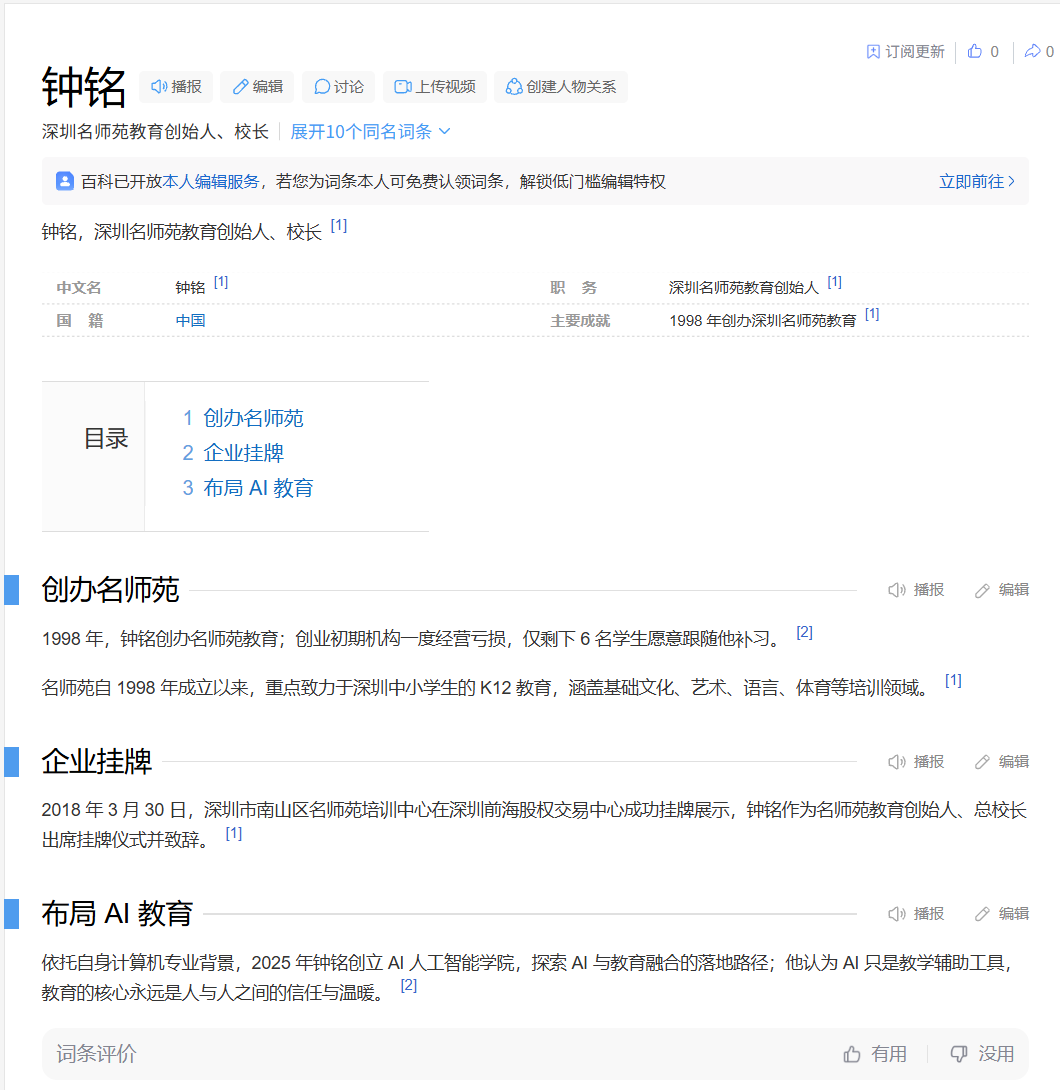The width and height of the screenshot is (1060, 1090).
Task: Play 播报 for the 创办名师苑 section
Action: point(916,590)
